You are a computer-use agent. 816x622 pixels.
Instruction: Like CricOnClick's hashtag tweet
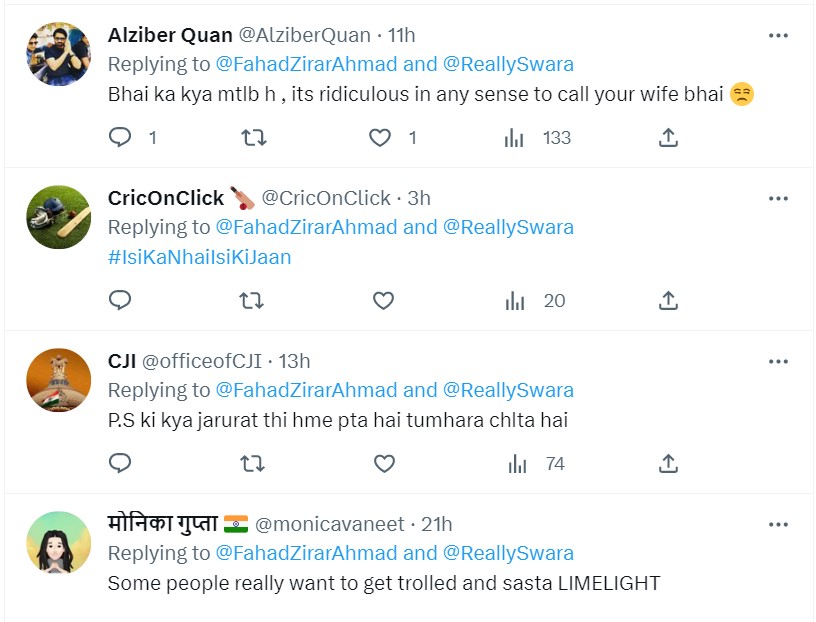click(384, 300)
